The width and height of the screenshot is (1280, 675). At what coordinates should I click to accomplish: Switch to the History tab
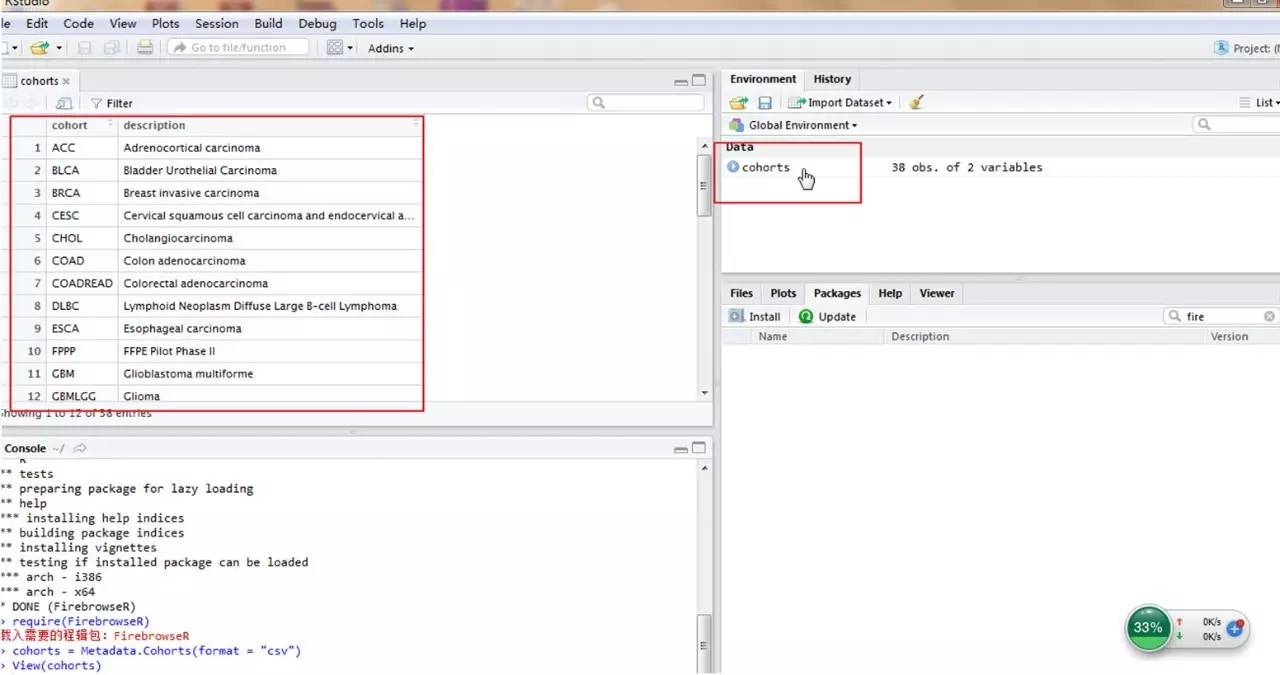click(832, 79)
